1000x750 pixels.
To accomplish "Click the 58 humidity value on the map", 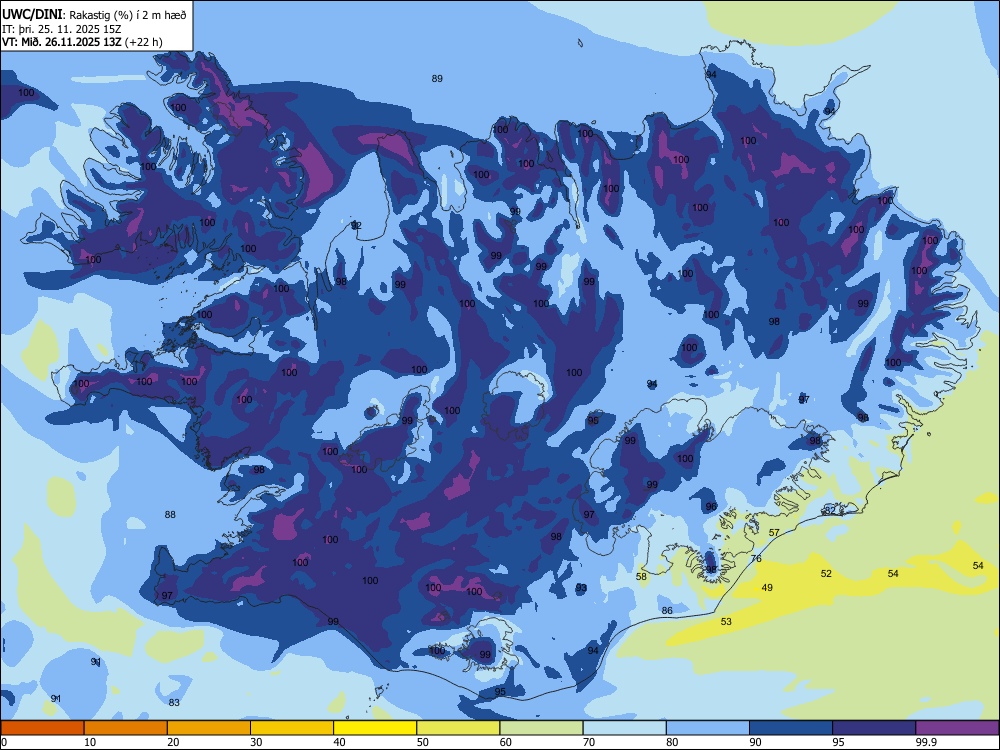I will 642,577.
